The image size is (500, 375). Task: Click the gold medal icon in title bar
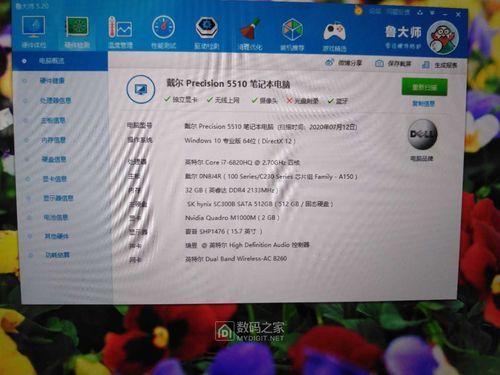tap(358, 11)
